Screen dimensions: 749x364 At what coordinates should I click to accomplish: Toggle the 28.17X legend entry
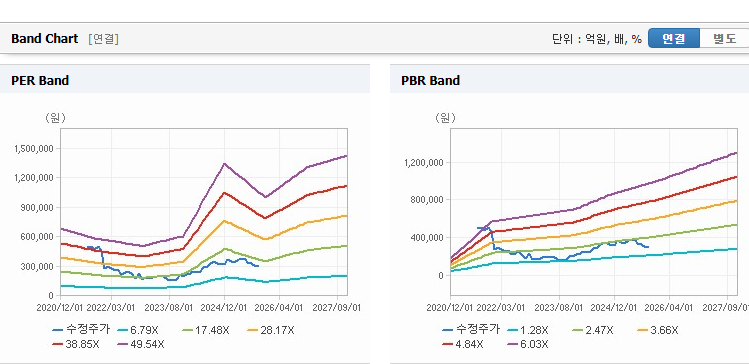pyautogui.click(x=271, y=330)
